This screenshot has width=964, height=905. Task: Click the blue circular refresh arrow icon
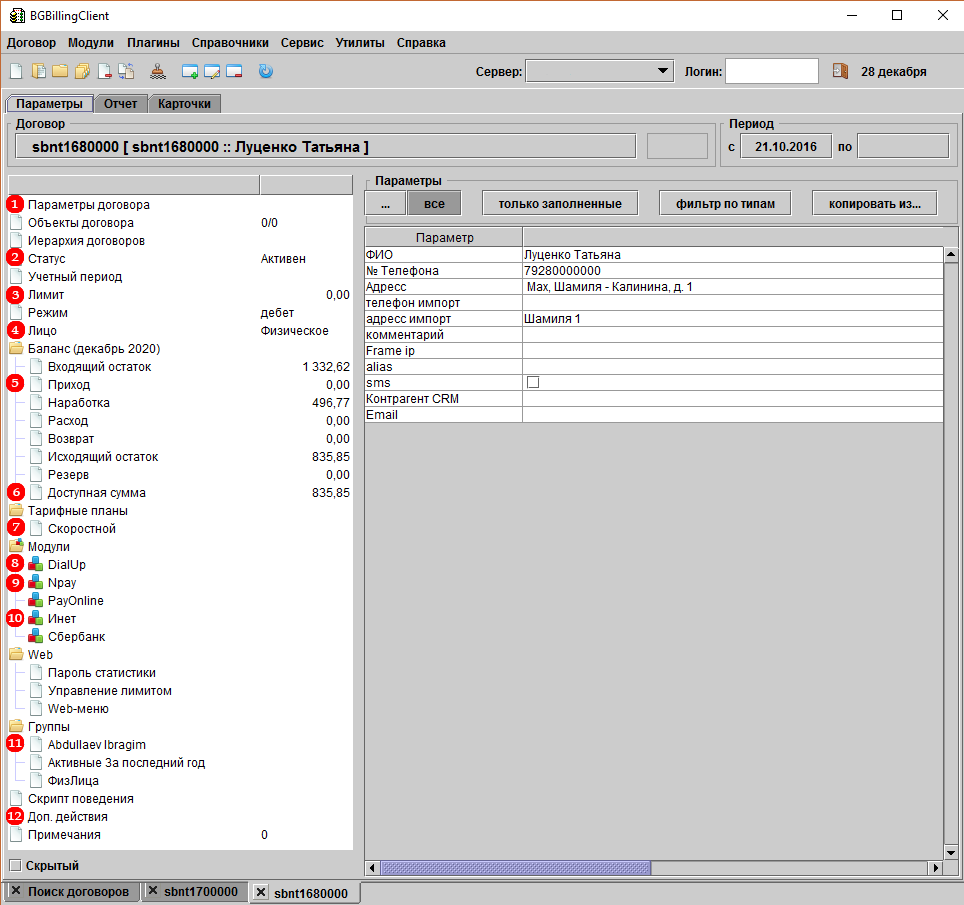coord(265,71)
